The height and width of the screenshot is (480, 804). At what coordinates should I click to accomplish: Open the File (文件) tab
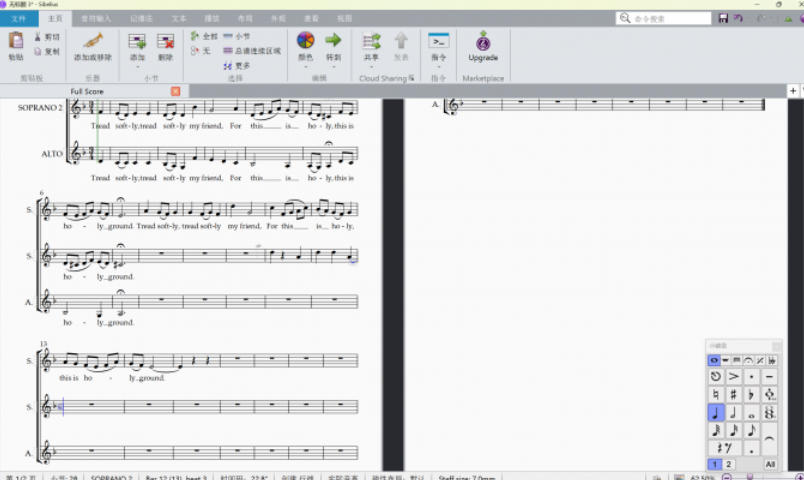(18, 18)
